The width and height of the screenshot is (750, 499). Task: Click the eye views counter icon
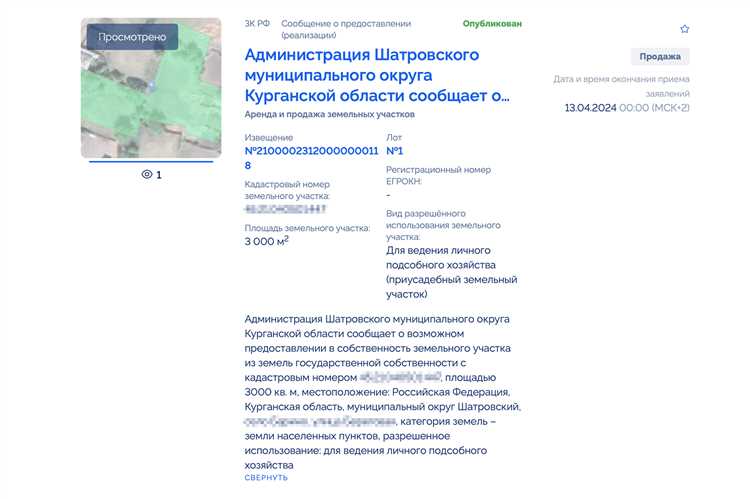pyautogui.click(x=147, y=175)
